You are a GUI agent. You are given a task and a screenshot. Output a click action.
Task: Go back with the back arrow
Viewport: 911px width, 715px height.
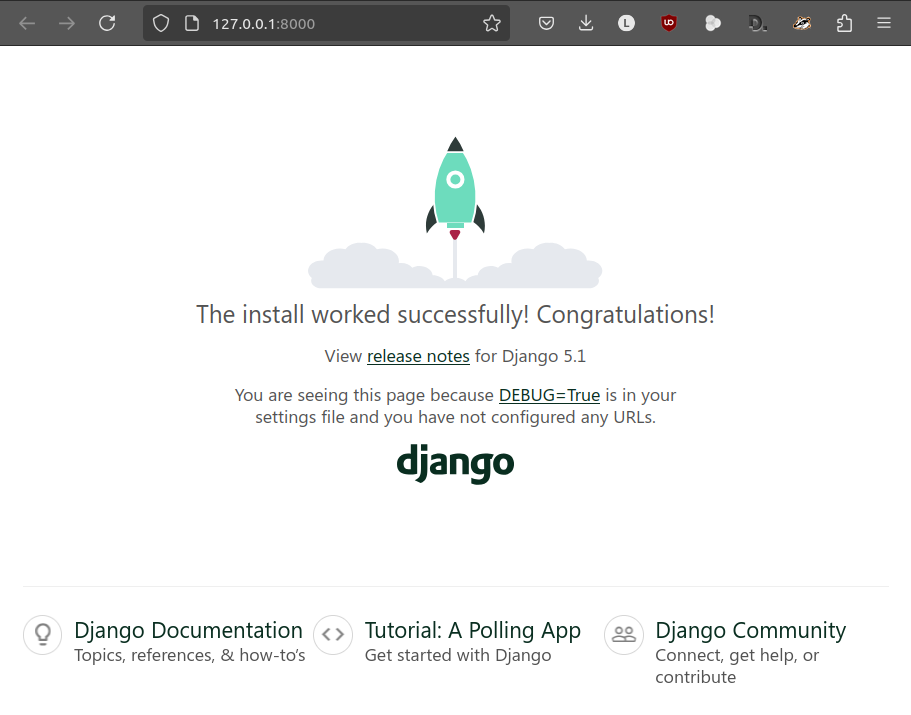[27, 23]
